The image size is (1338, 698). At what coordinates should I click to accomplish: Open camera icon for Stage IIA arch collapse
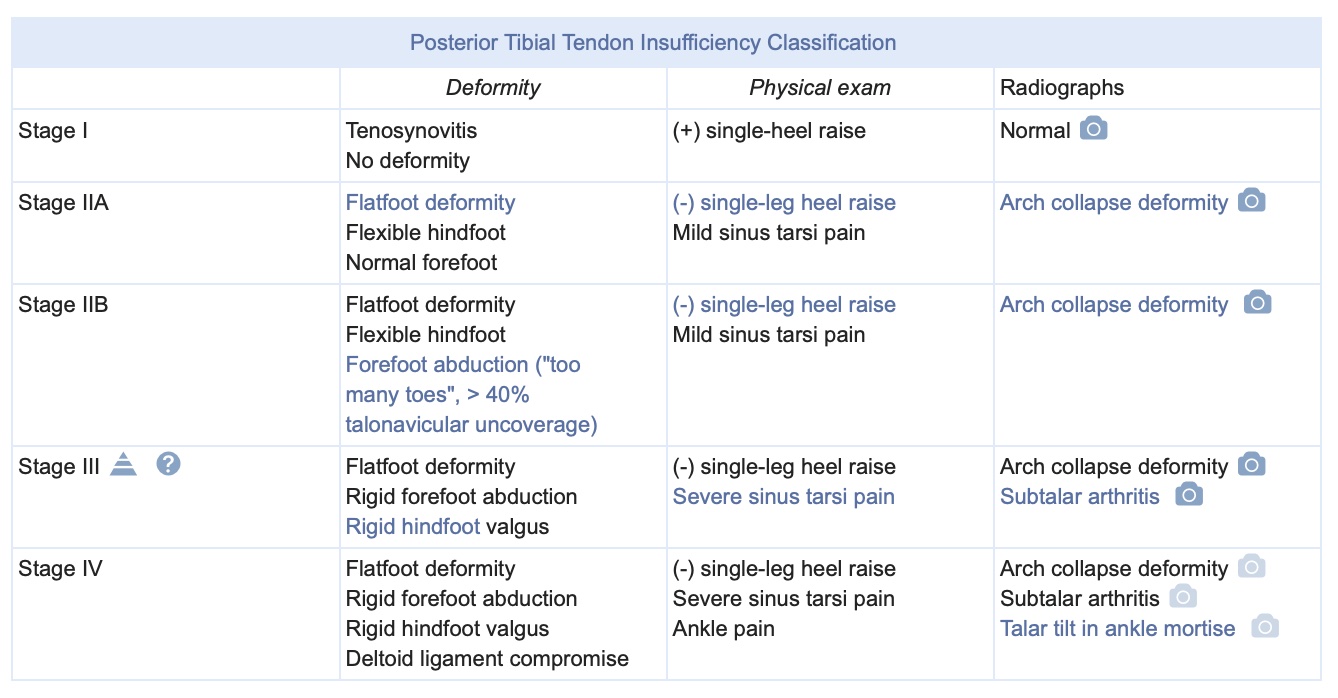point(1251,201)
